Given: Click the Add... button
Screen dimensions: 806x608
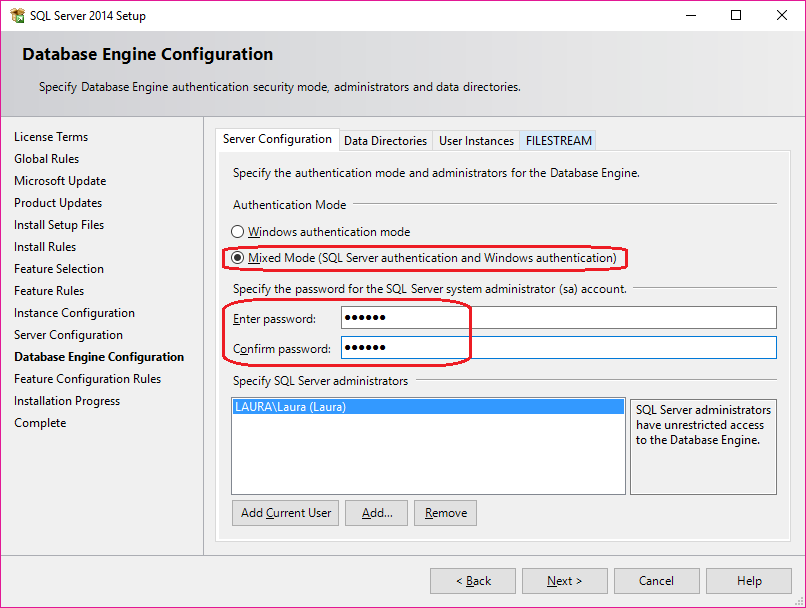Looking at the screenshot, I should 377,513.
